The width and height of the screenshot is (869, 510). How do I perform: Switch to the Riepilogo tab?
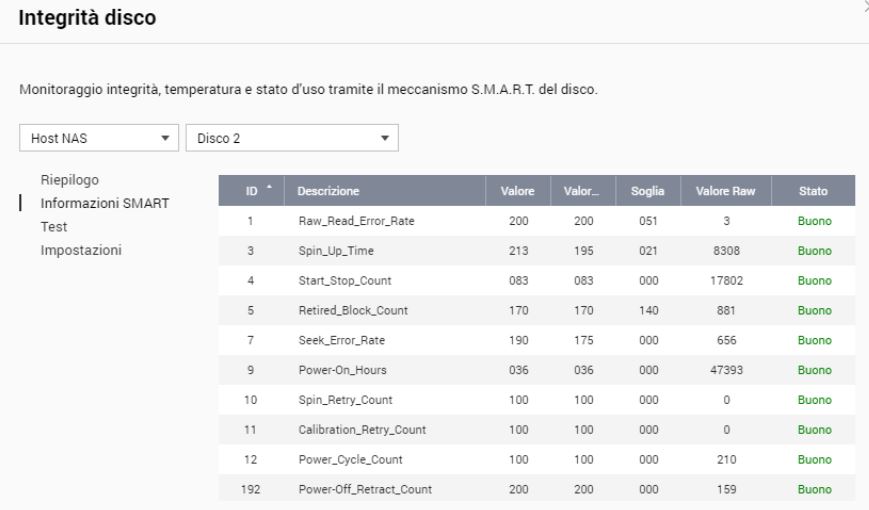[x=71, y=180]
